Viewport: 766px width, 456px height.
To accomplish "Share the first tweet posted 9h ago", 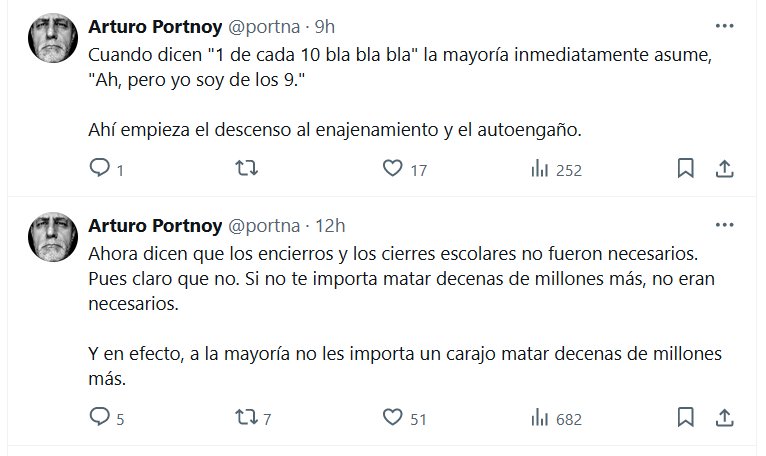I will point(722,169).
